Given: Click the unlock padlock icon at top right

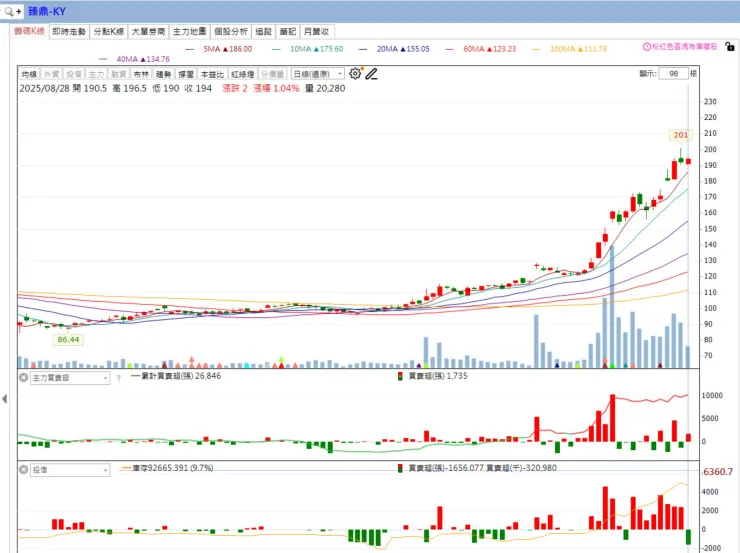Looking at the screenshot, I should point(730,46).
